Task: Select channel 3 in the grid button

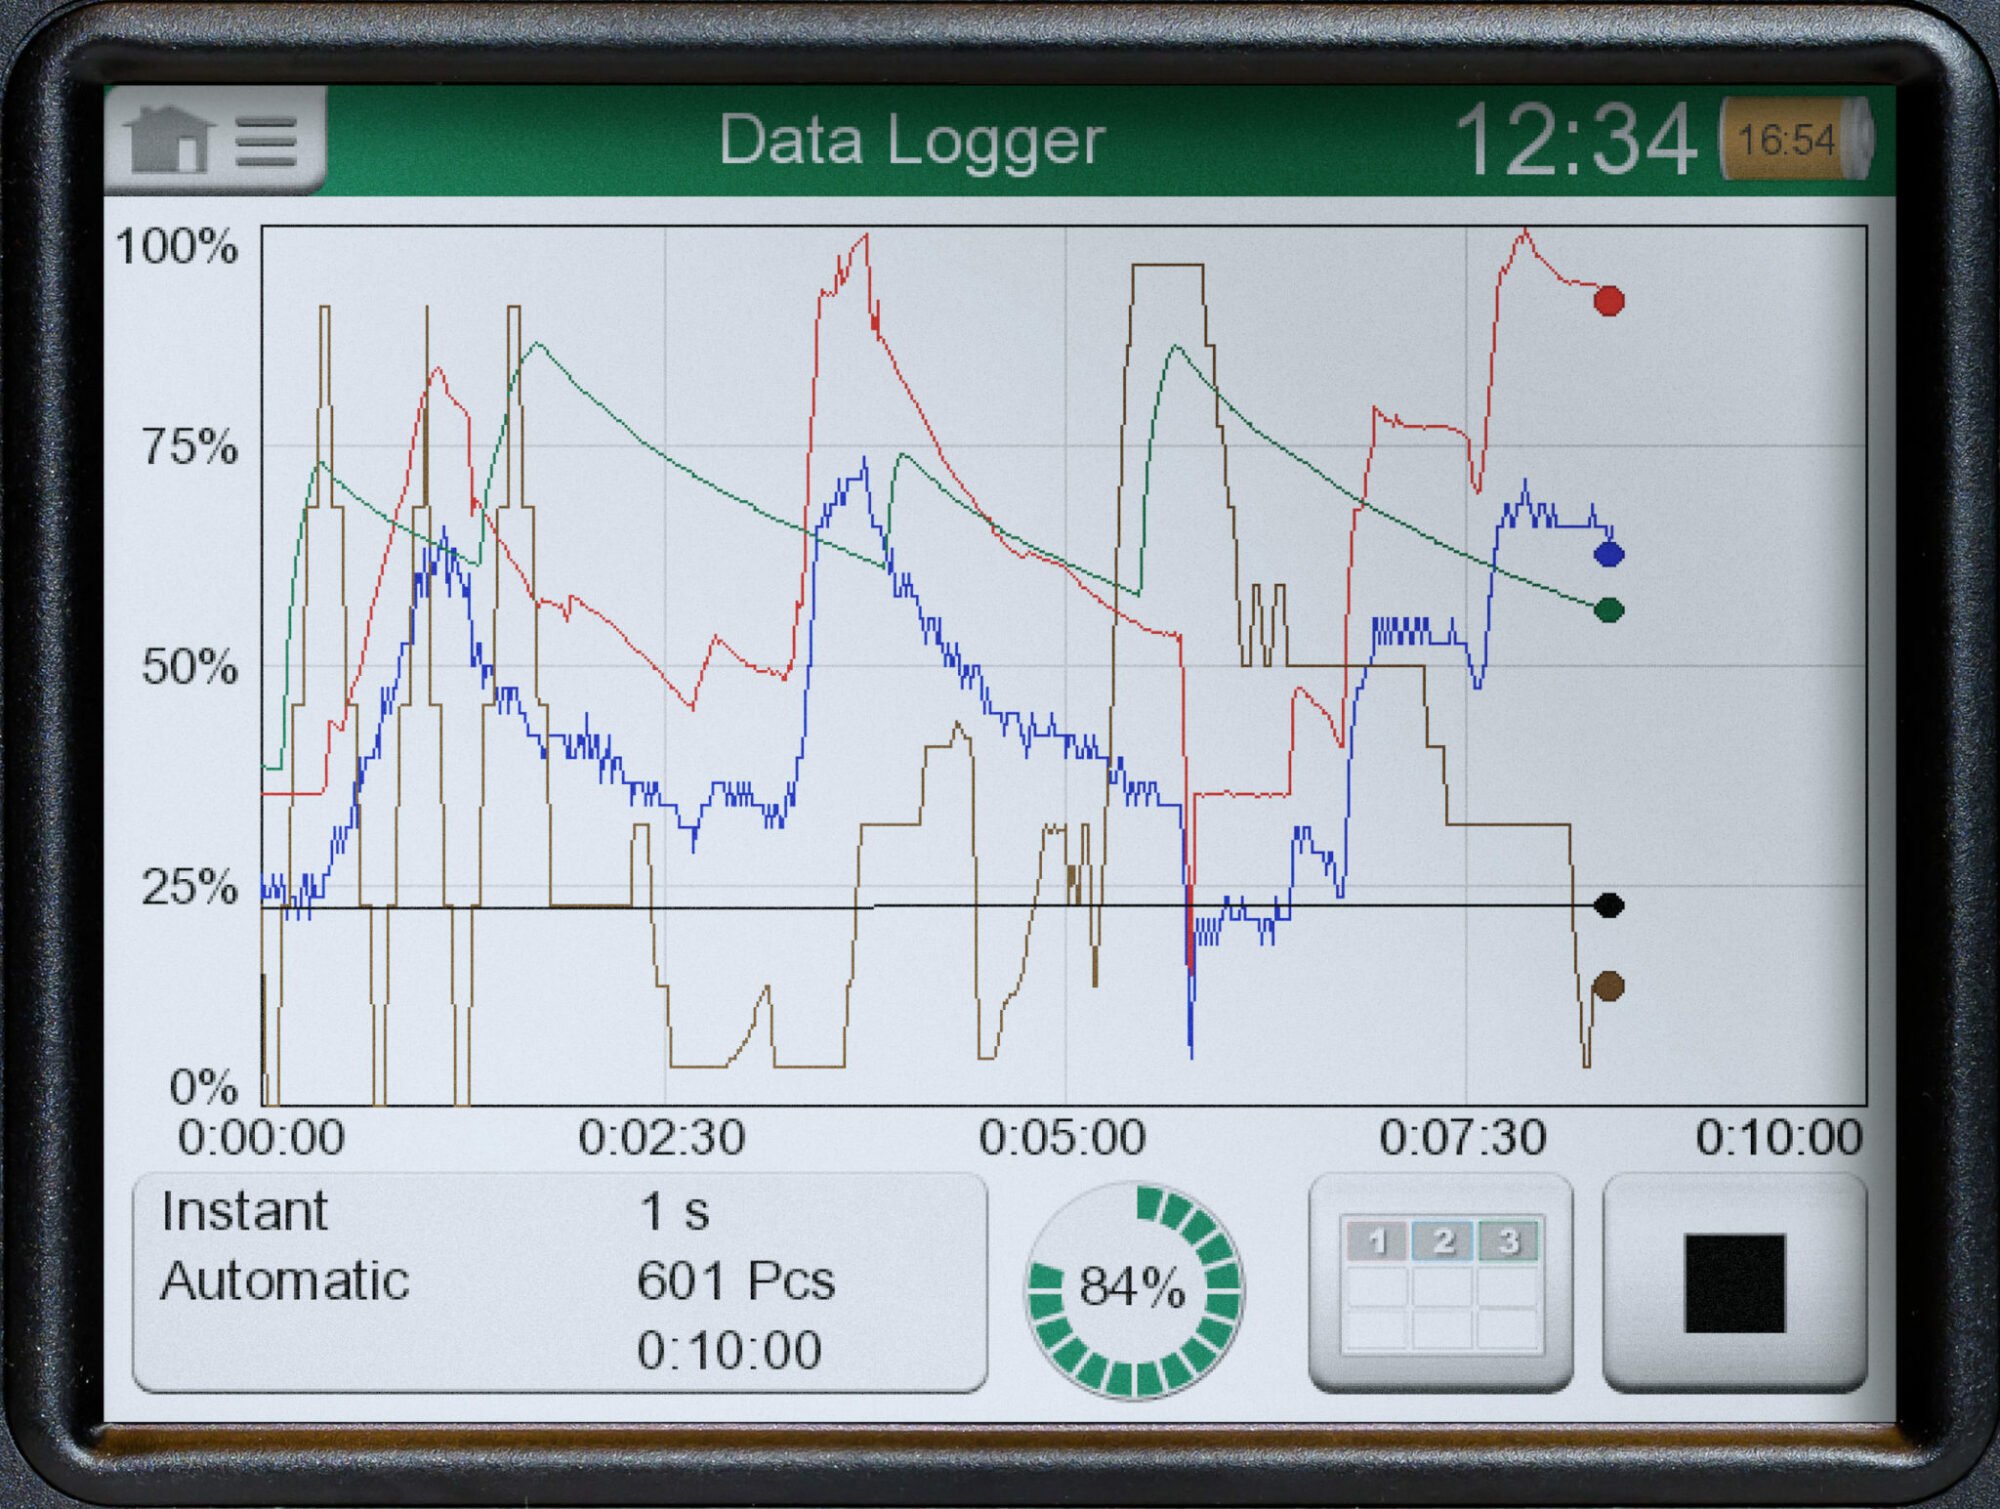Action: [x=1507, y=1241]
